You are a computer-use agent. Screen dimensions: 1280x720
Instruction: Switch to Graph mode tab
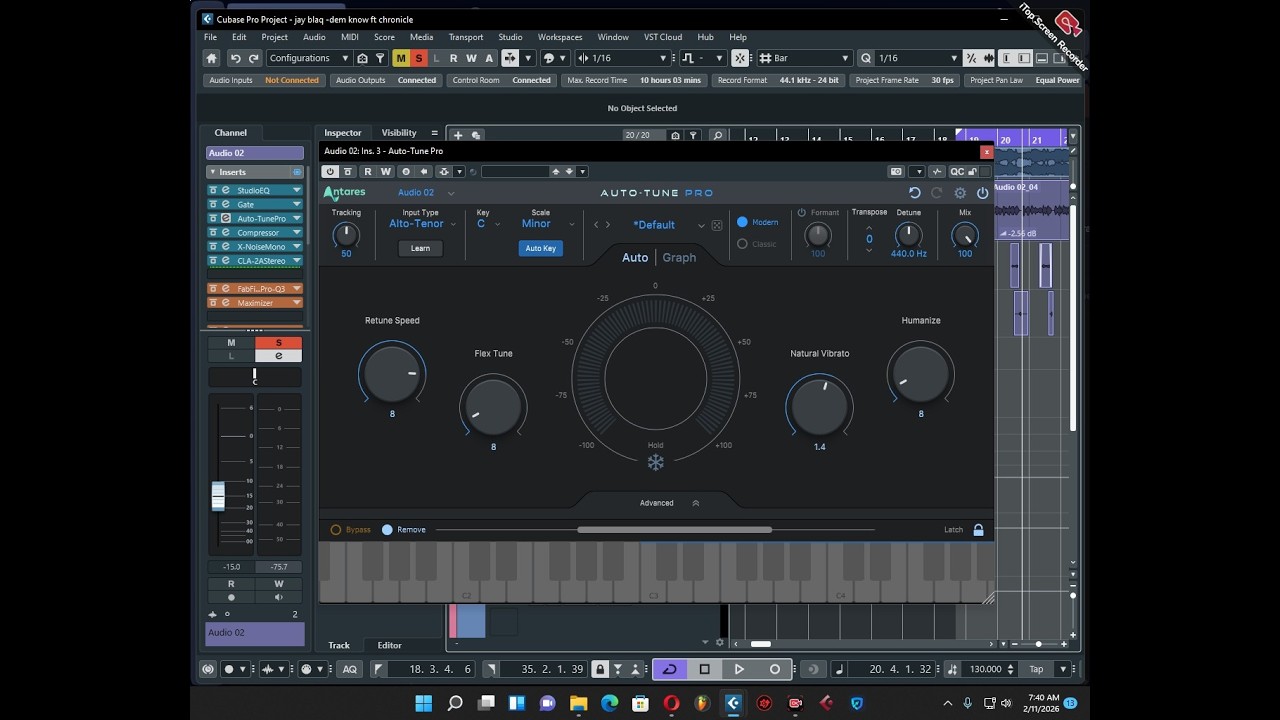tap(679, 257)
